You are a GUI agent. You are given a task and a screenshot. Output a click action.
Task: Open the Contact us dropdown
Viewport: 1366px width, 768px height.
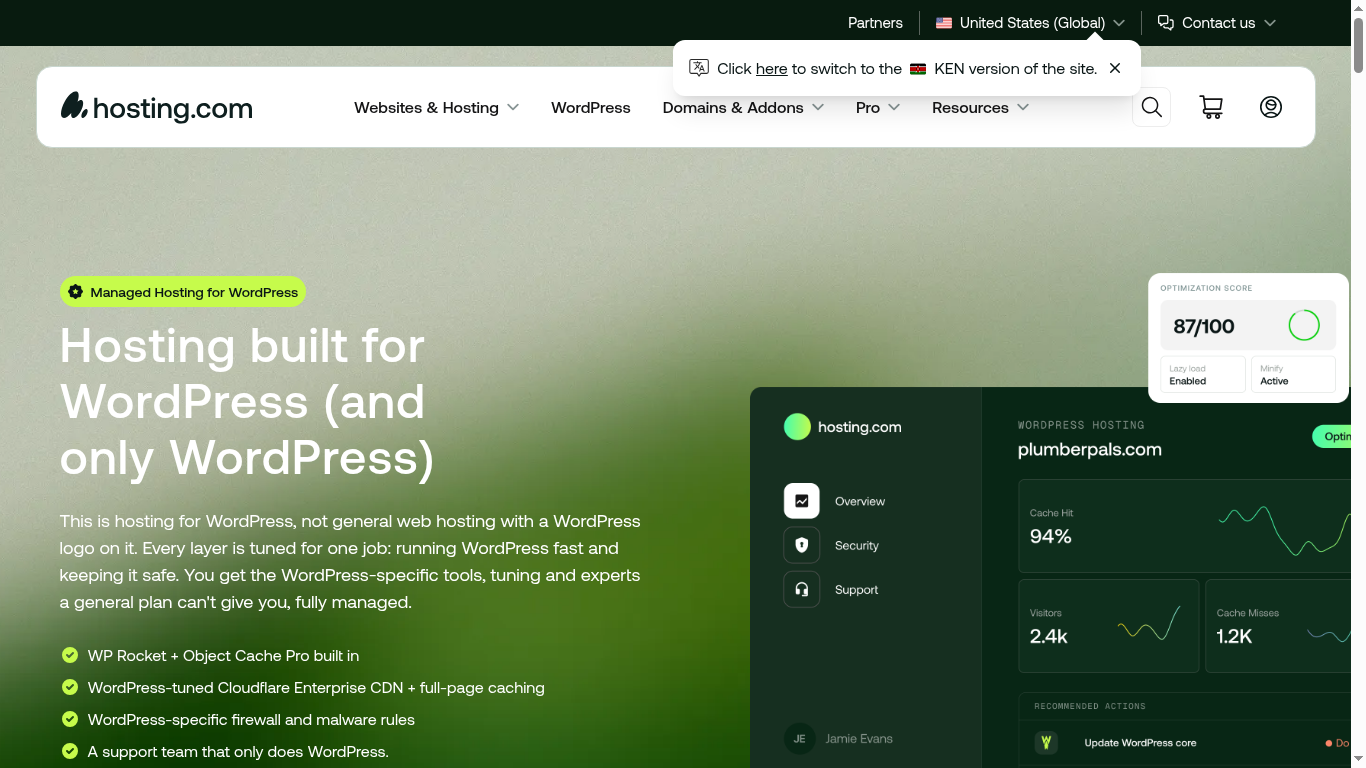[x=1217, y=23]
